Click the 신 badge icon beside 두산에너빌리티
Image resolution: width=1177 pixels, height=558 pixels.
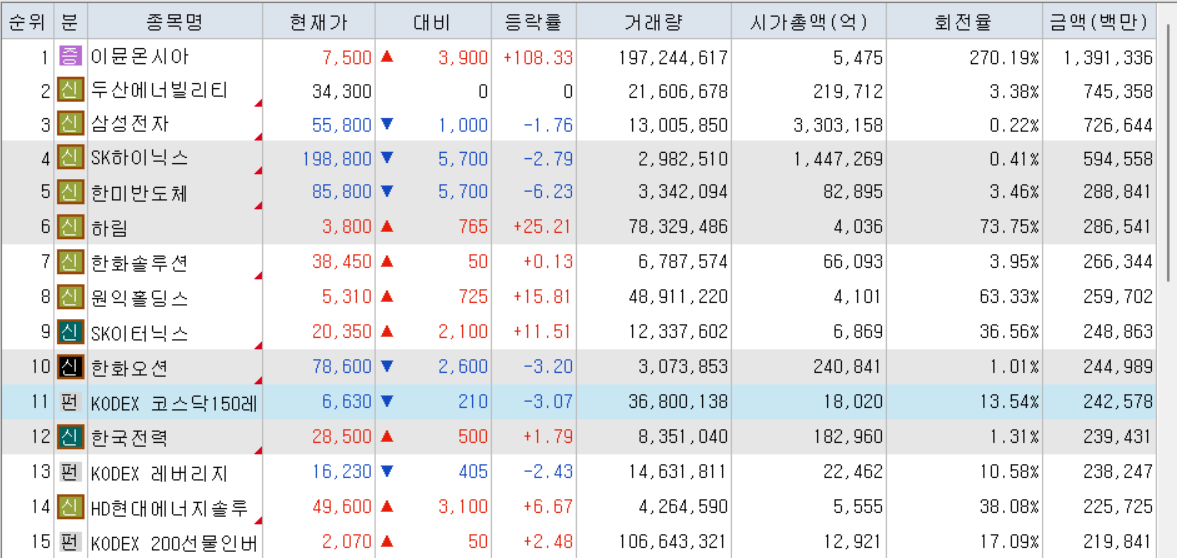(x=69, y=91)
